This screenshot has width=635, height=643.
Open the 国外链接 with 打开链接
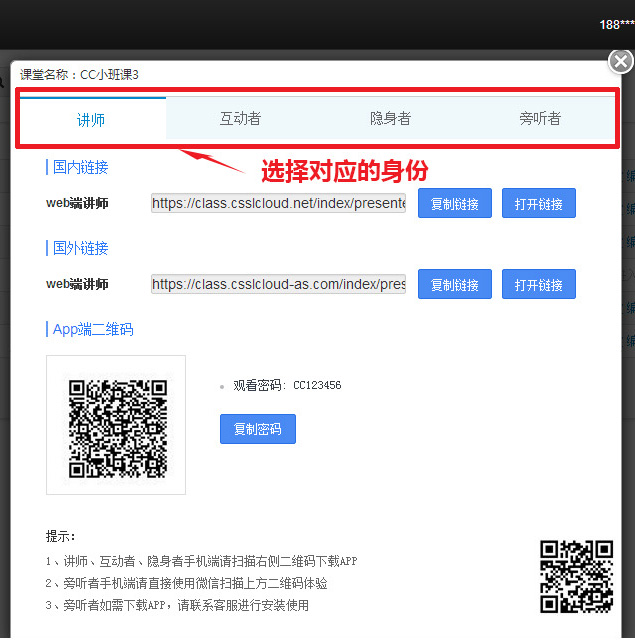point(538,285)
